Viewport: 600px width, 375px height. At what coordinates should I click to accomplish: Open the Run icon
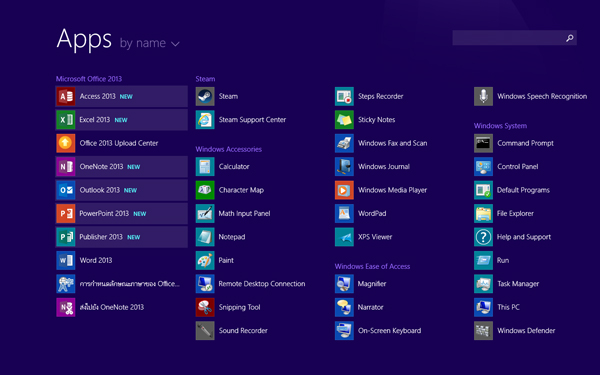[484, 260]
